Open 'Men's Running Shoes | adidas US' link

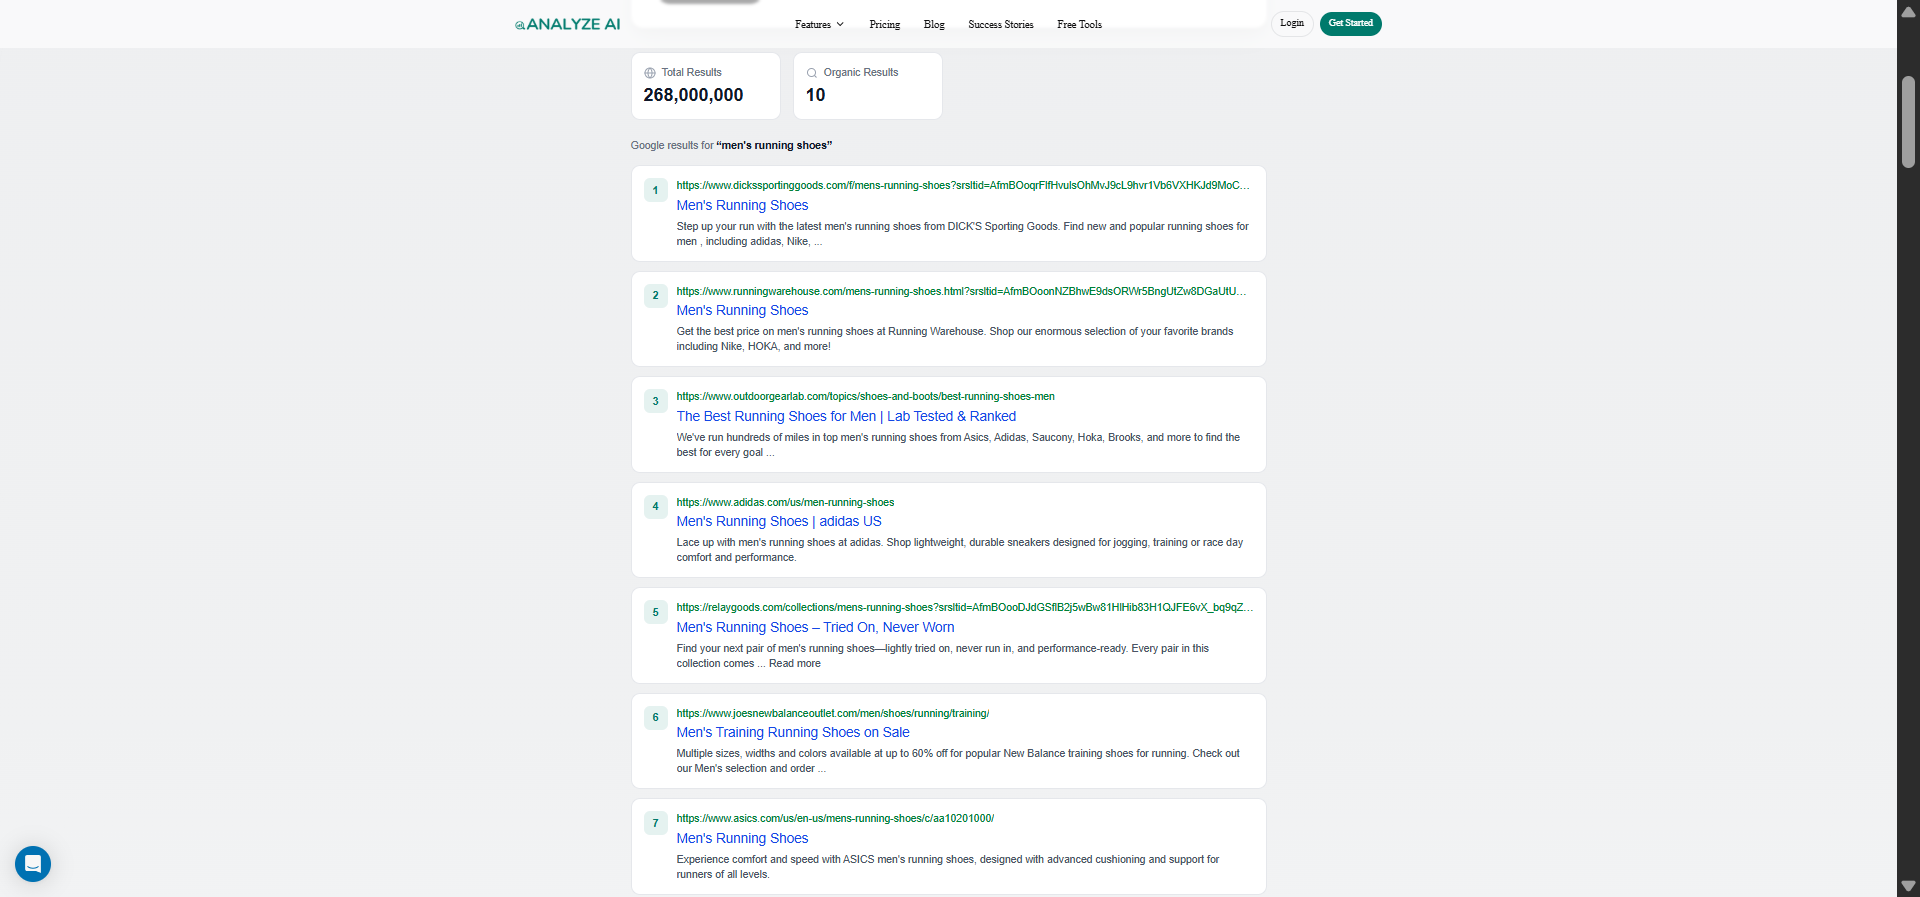pos(779,522)
